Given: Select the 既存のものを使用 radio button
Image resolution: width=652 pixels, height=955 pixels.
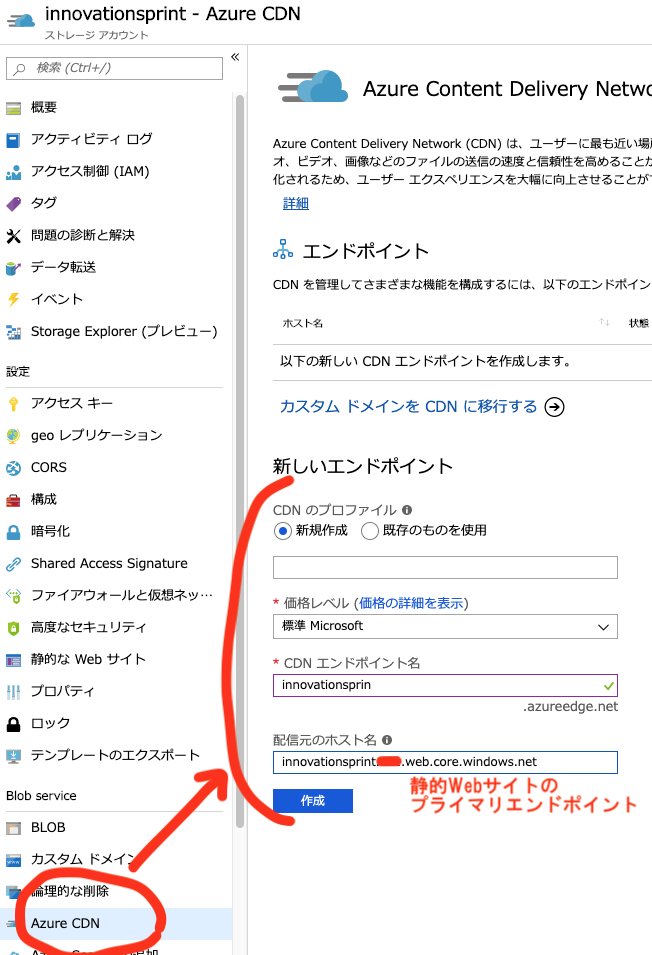Looking at the screenshot, I should 370,531.
